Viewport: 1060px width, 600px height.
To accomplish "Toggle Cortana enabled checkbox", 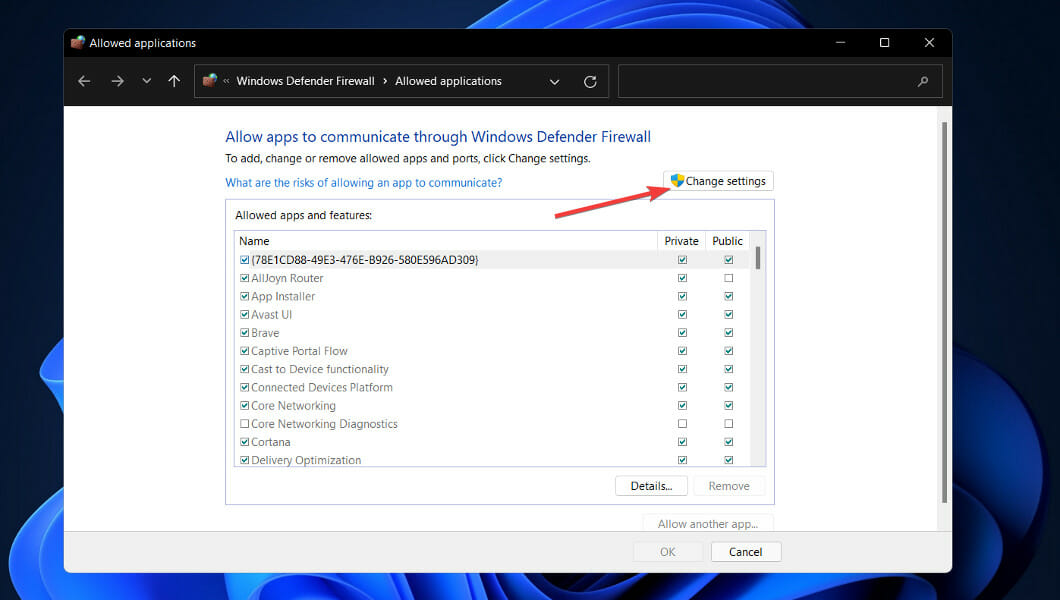I will (244, 442).
